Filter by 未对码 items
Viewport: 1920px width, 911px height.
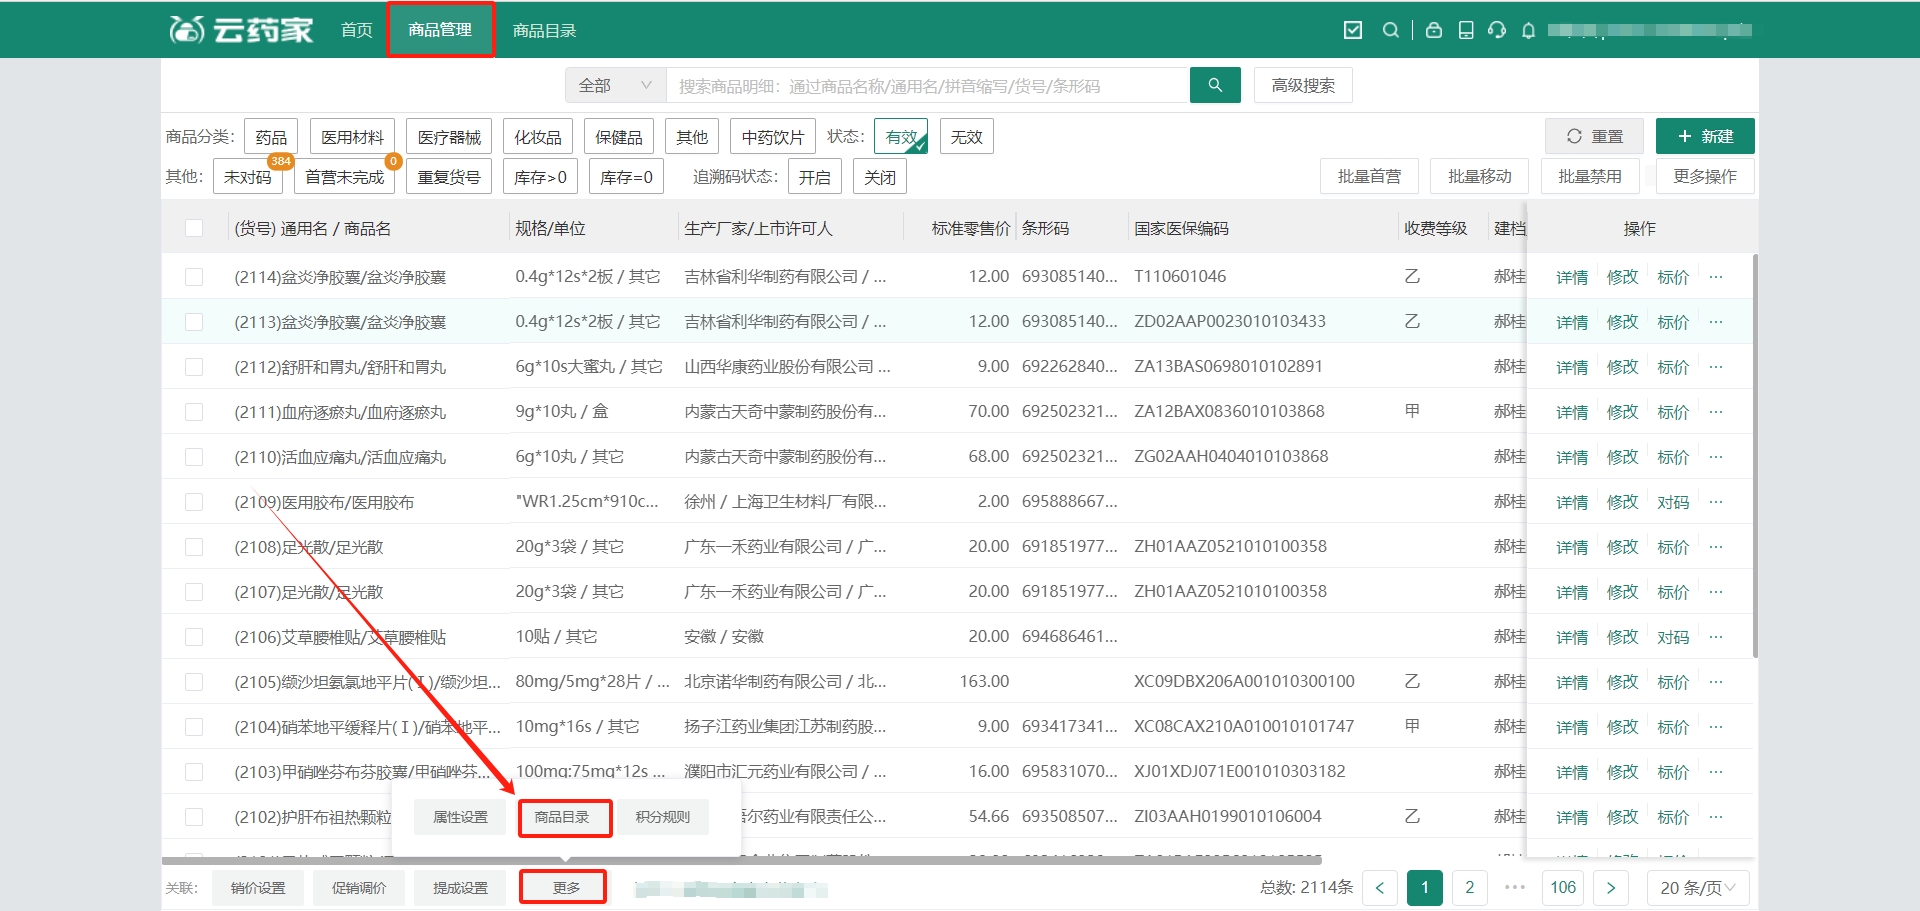point(248,177)
